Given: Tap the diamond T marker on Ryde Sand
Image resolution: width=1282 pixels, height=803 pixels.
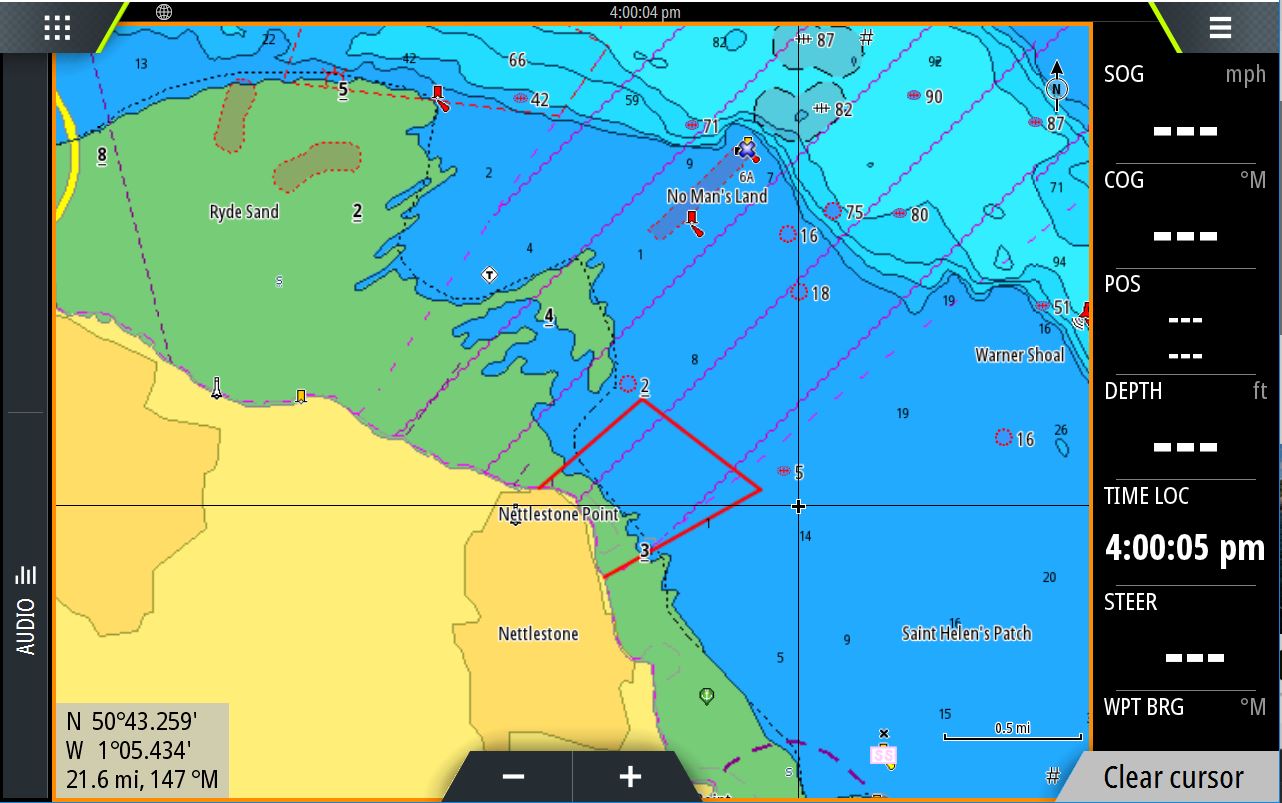Looking at the screenshot, I should pos(489,275).
